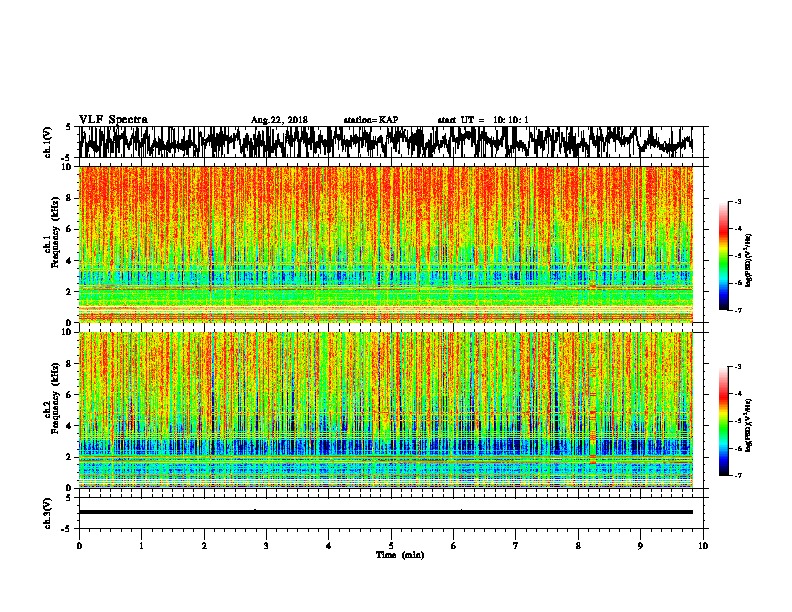The width and height of the screenshot is (792, 612).
Task: Click the ch.3 flat black trace line
Action: pos(385,512)
